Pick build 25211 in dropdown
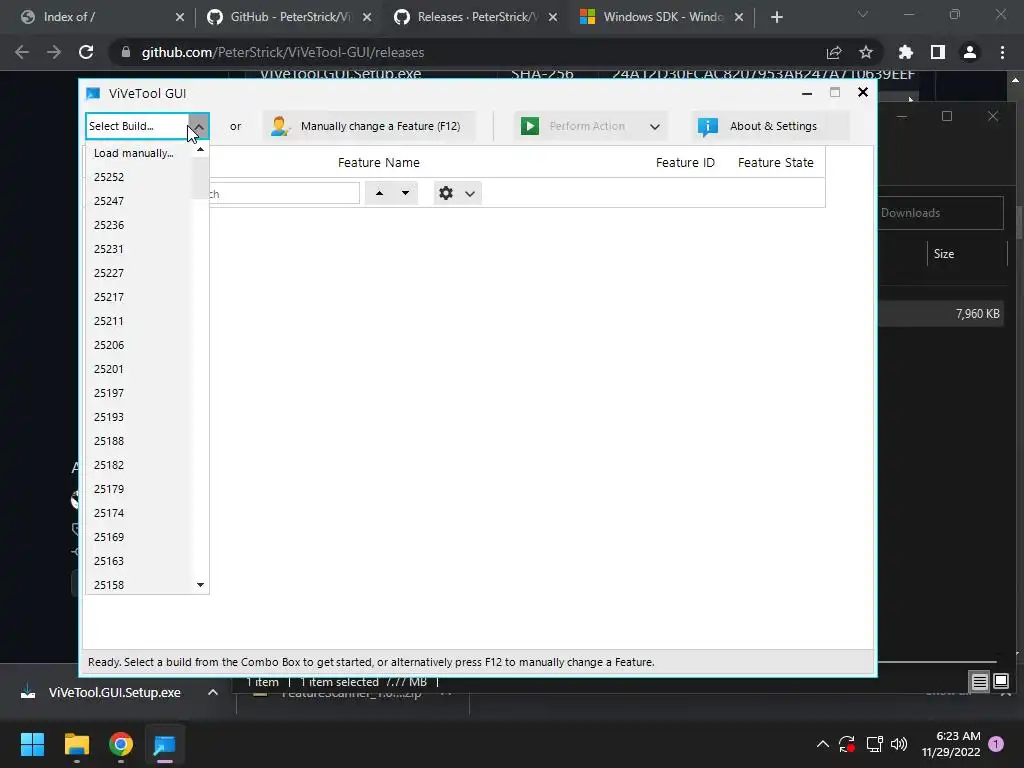Image resolution: width=1024 pixels, height=768 pixels. (x=138, y=321)
